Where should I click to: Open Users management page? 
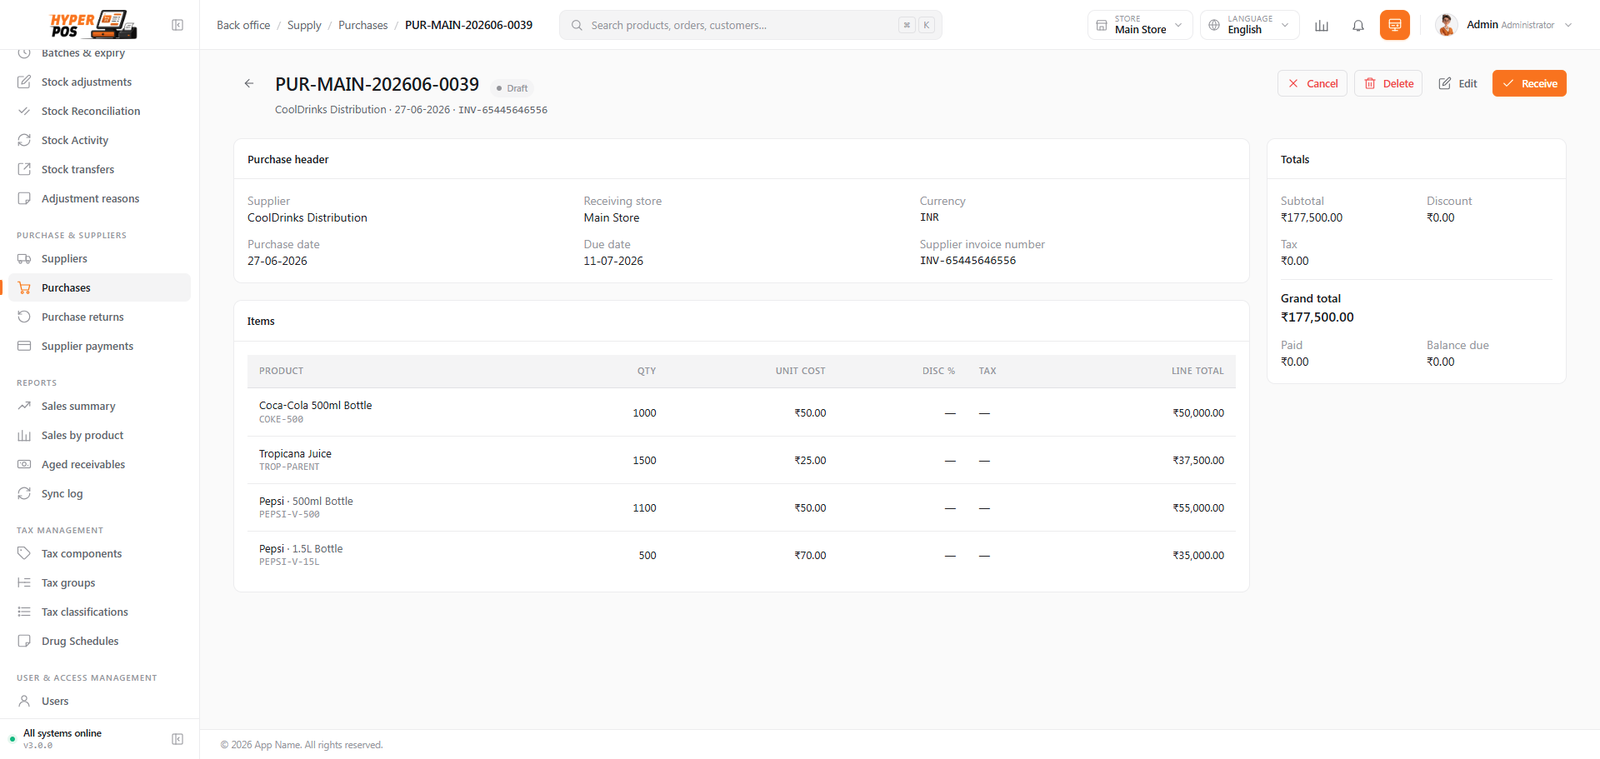tap(100, 701)
